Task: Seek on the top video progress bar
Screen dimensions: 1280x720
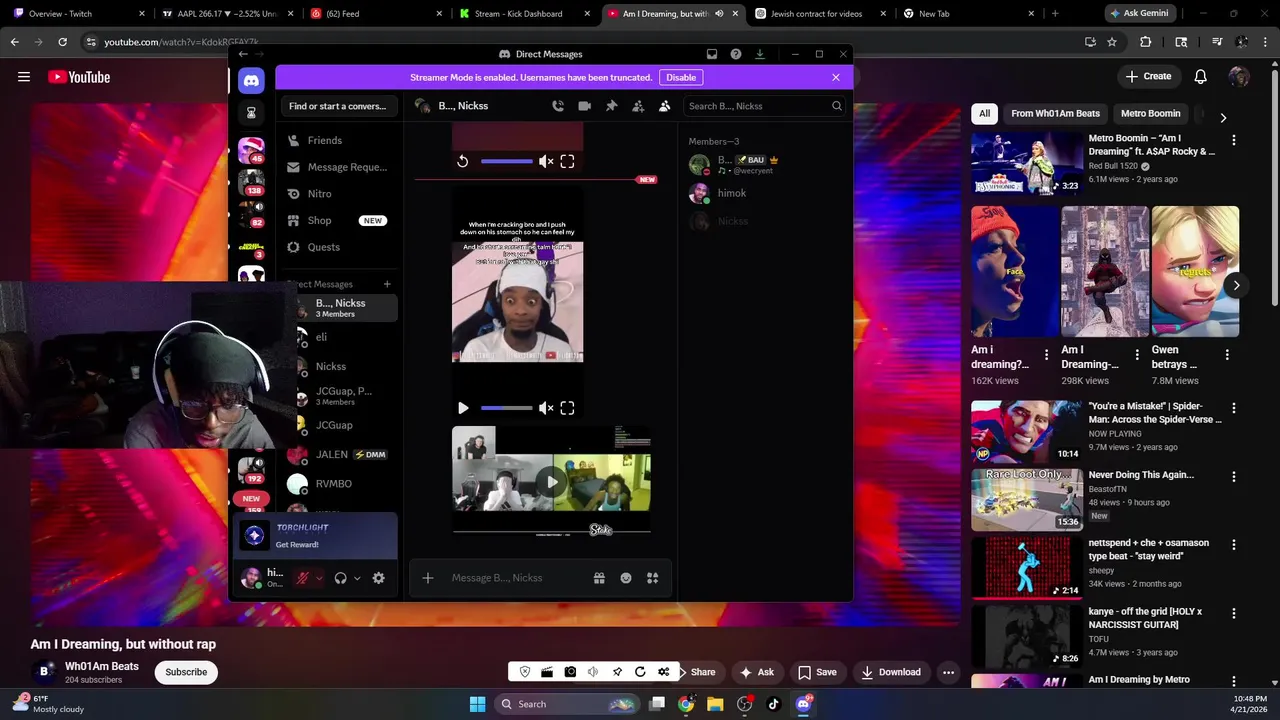Action: [x=507, y=161]
